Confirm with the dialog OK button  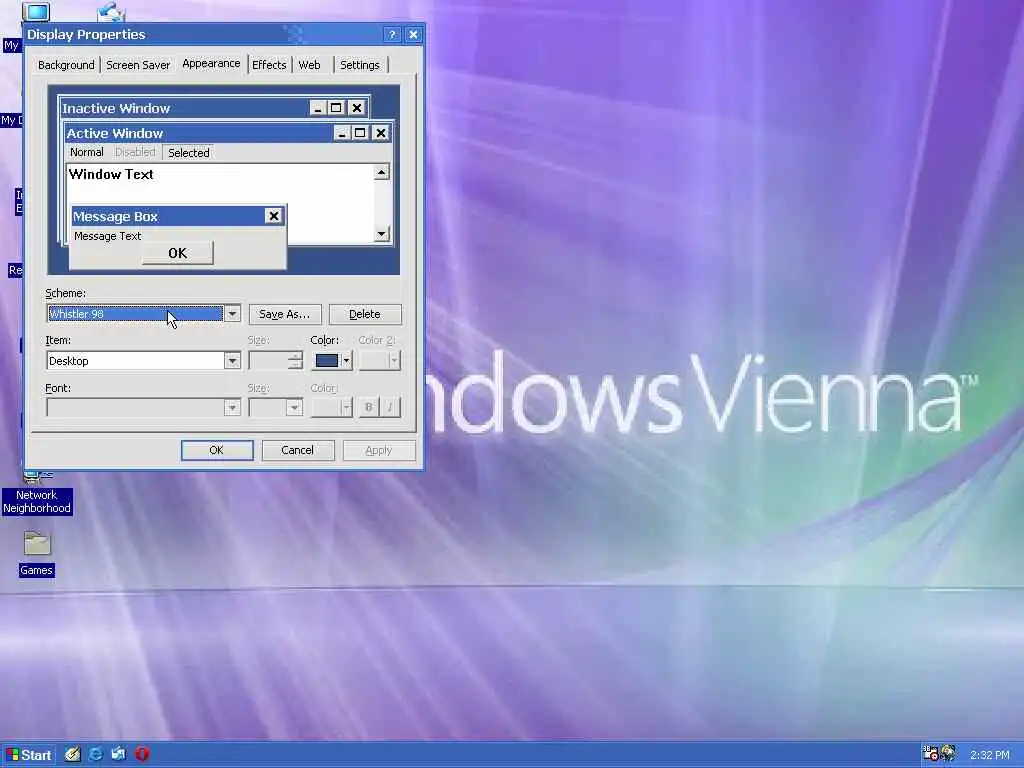pos(217,450)
